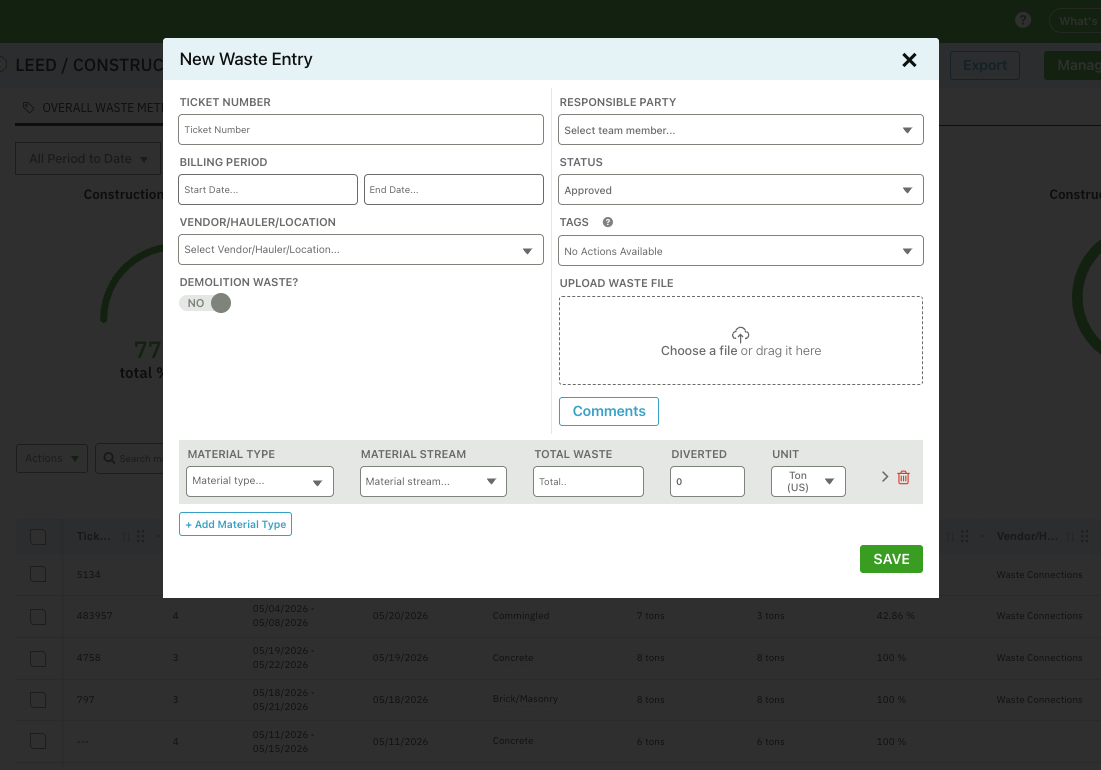Click the Ticket Number input field
The image size is (1101, 770).
click(x=361, y=130)
